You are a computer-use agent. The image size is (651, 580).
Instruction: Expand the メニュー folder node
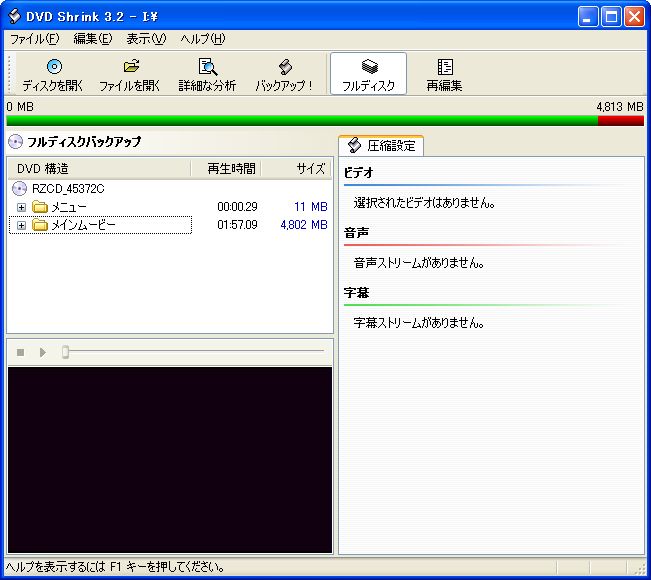click(21, 207)
